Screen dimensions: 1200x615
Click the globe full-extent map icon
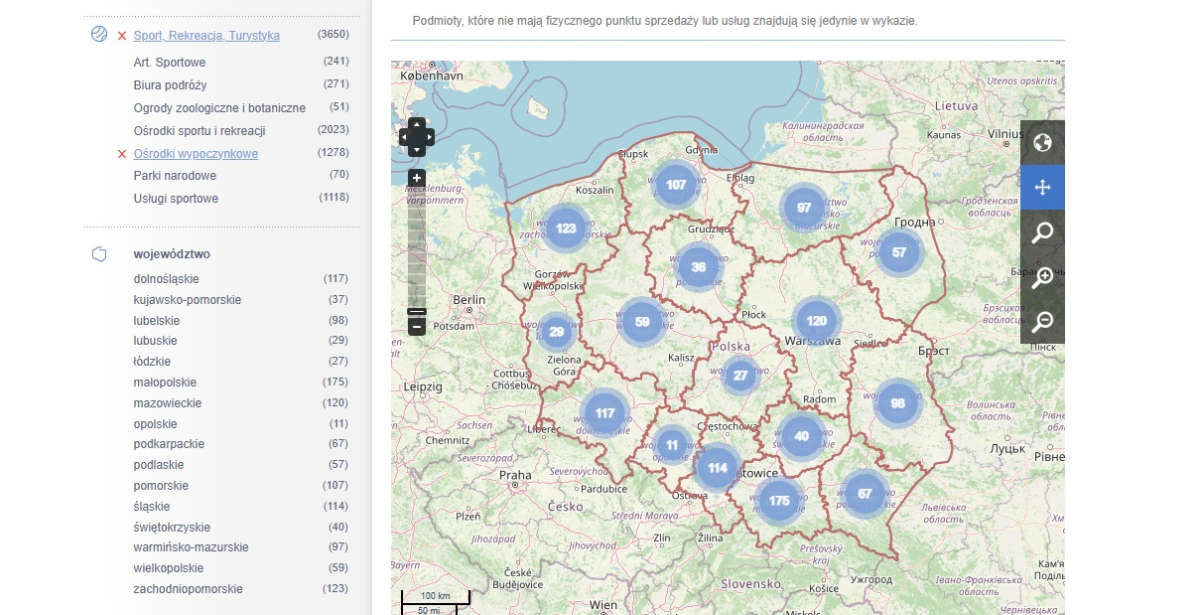(1042, 143)
